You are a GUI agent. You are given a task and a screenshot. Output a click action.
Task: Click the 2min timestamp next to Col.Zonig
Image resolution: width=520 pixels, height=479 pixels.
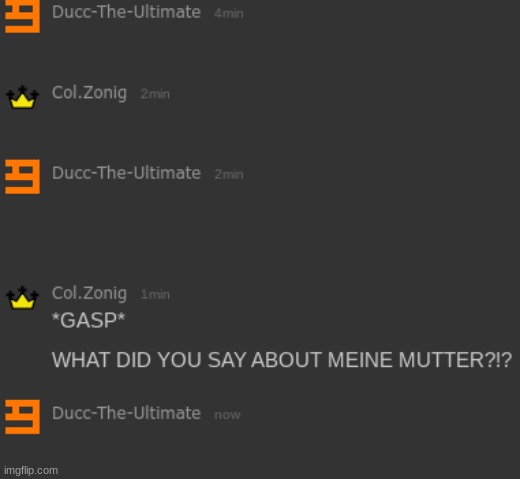155,94
